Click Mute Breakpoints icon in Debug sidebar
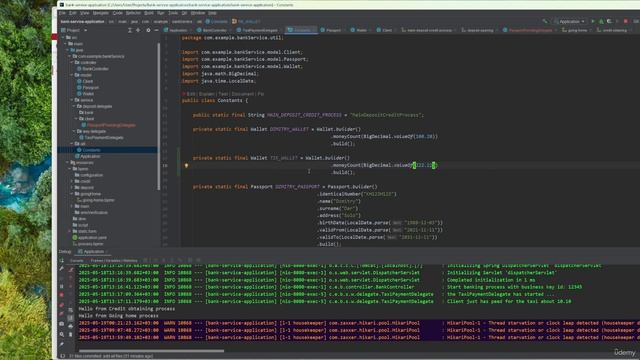This screenshot has height=360, width=640. pyautogui.click(x=62, y=313)
